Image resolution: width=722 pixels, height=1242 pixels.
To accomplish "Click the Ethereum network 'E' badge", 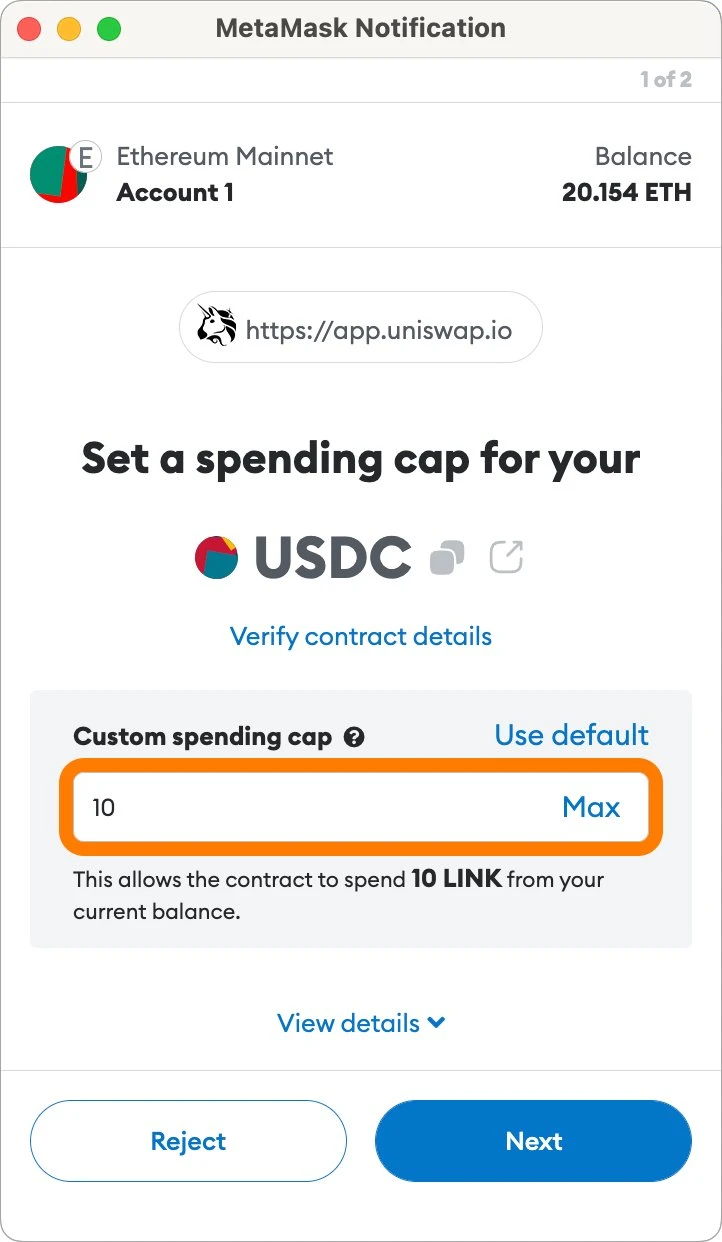I will coord(86,157).
